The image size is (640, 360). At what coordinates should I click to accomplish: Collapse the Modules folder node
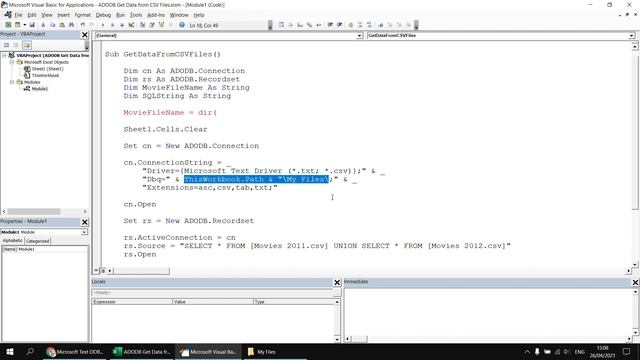pyautogui.click(x=12, y=82)
